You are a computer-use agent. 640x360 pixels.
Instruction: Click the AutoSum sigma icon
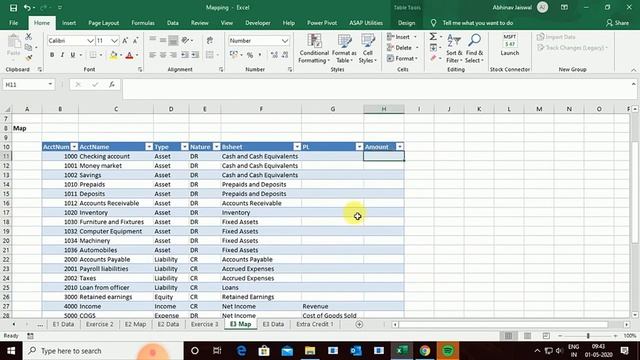click(x=433, y=37)
